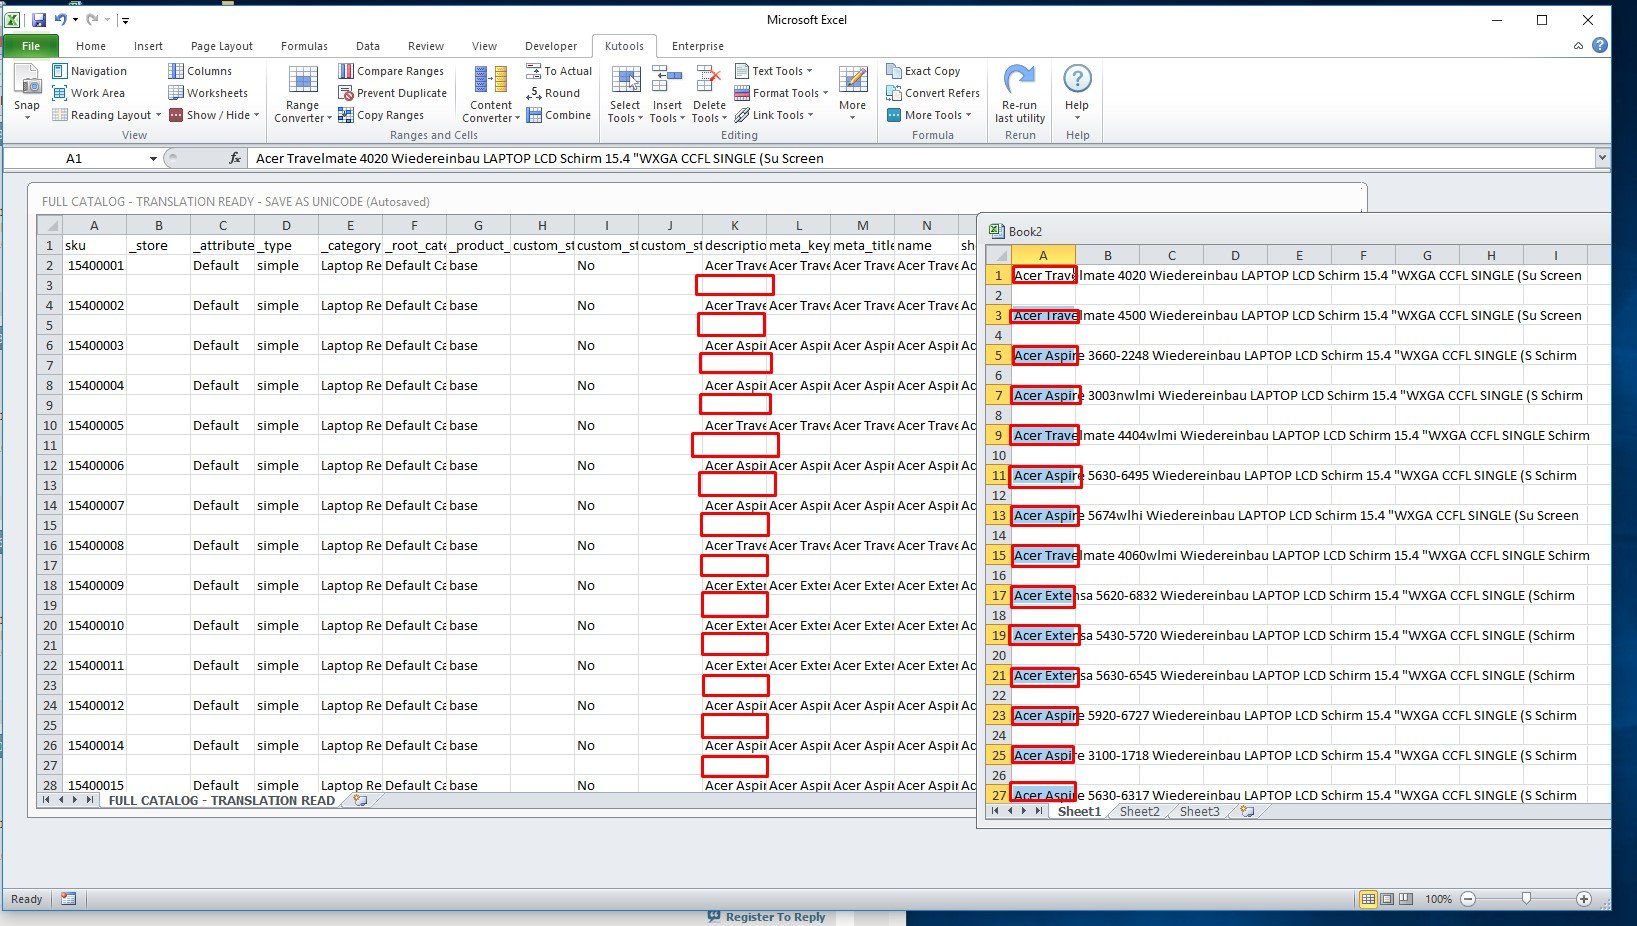This screenshot has width=1637, height=926.
Task: Expand the Format Tools dropdown
Action: 825,93
